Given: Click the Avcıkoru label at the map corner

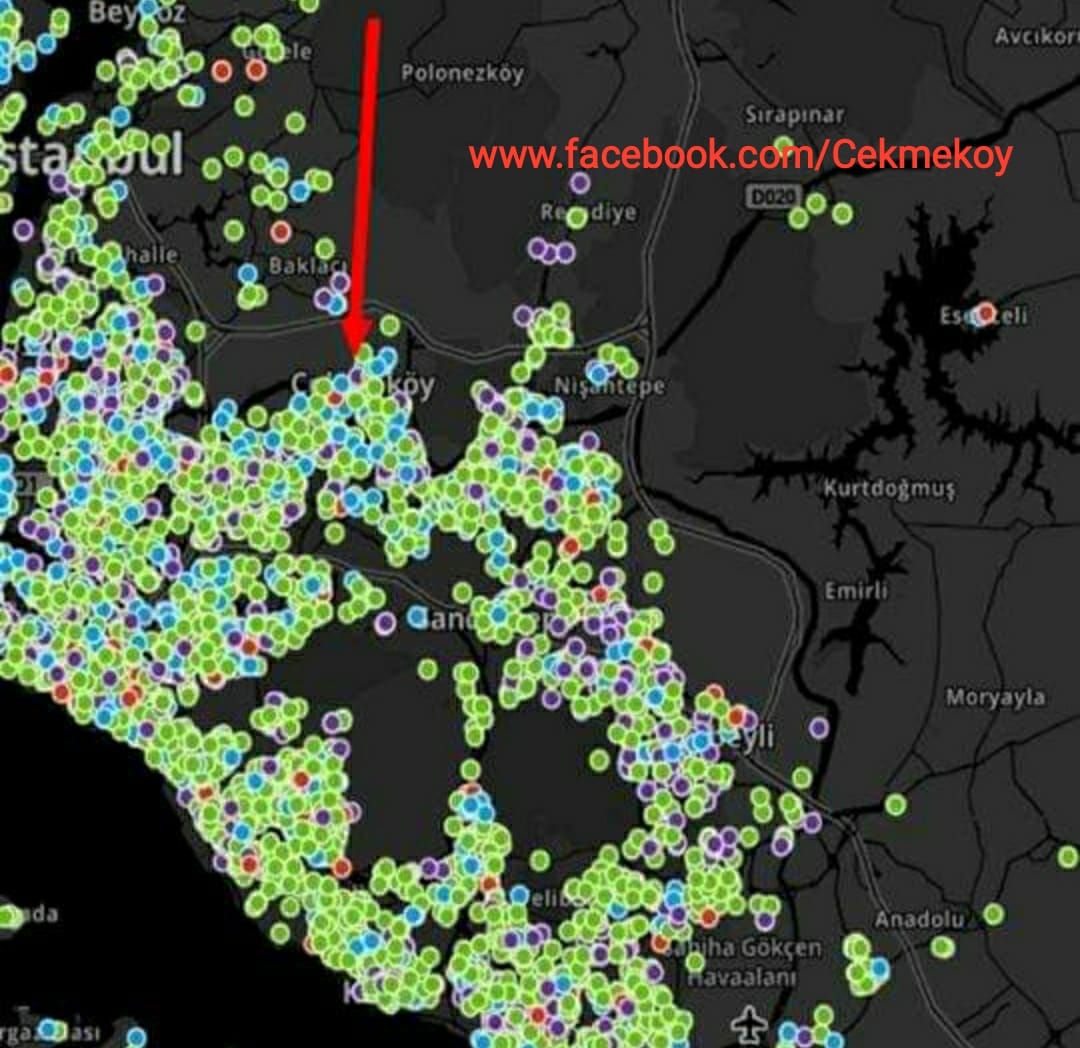Looking at the screenshot, I should (1036, 36).
